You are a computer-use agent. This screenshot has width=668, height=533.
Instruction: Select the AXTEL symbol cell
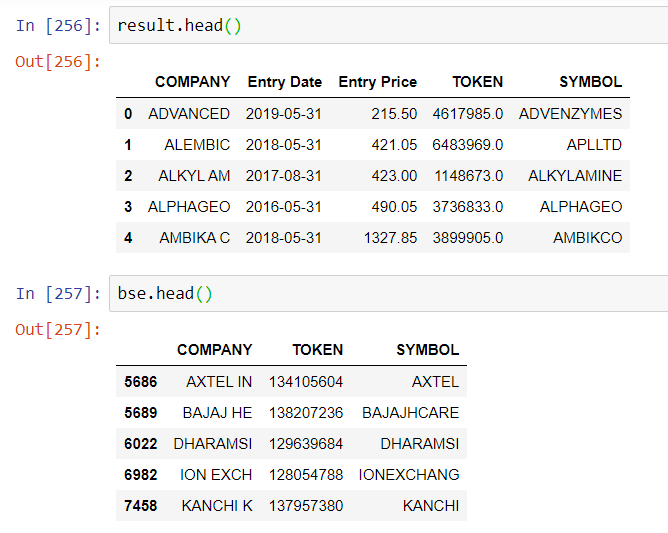(435, 382)
